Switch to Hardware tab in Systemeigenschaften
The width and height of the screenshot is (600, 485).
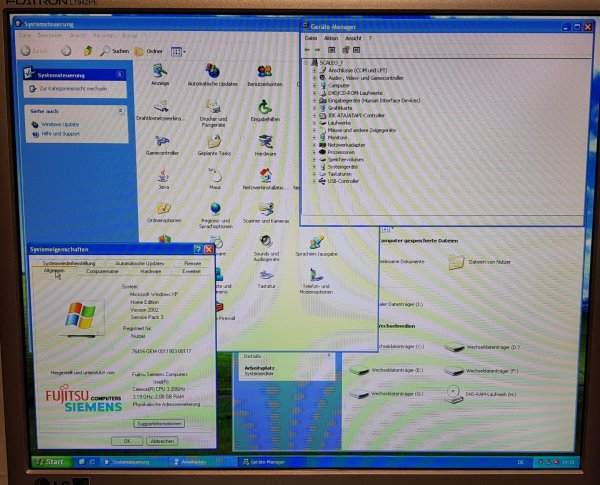click(x=150, y=271)
